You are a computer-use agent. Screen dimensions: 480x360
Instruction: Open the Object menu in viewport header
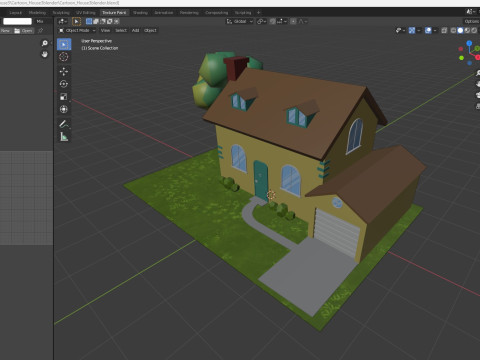(150, 30)
